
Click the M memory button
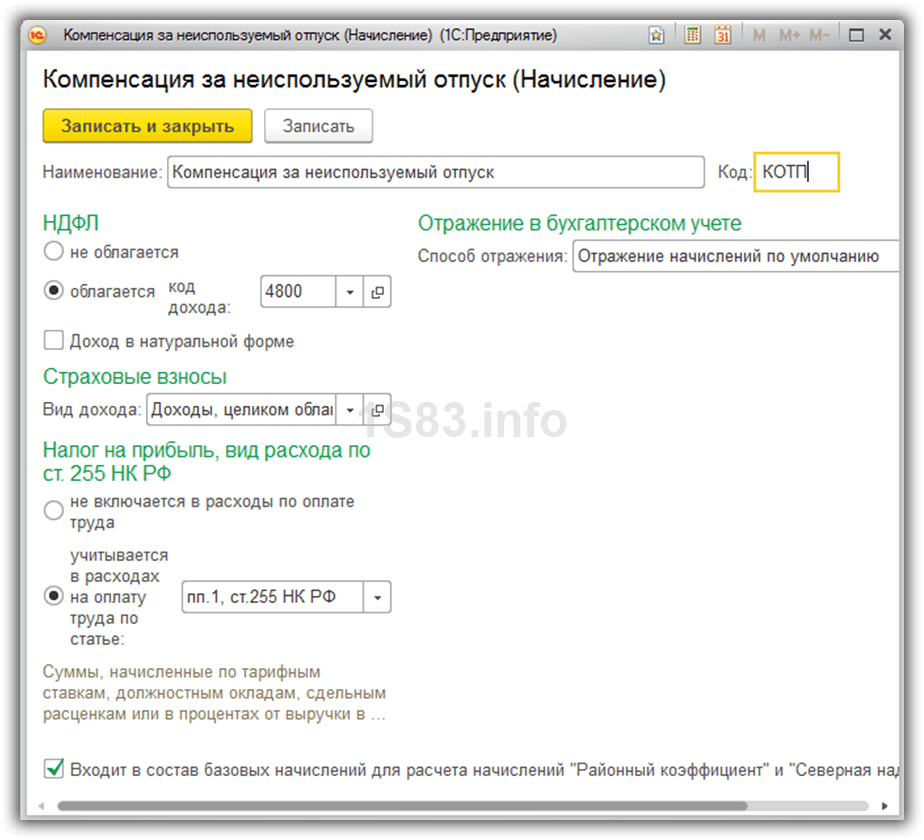pos(759,35)
